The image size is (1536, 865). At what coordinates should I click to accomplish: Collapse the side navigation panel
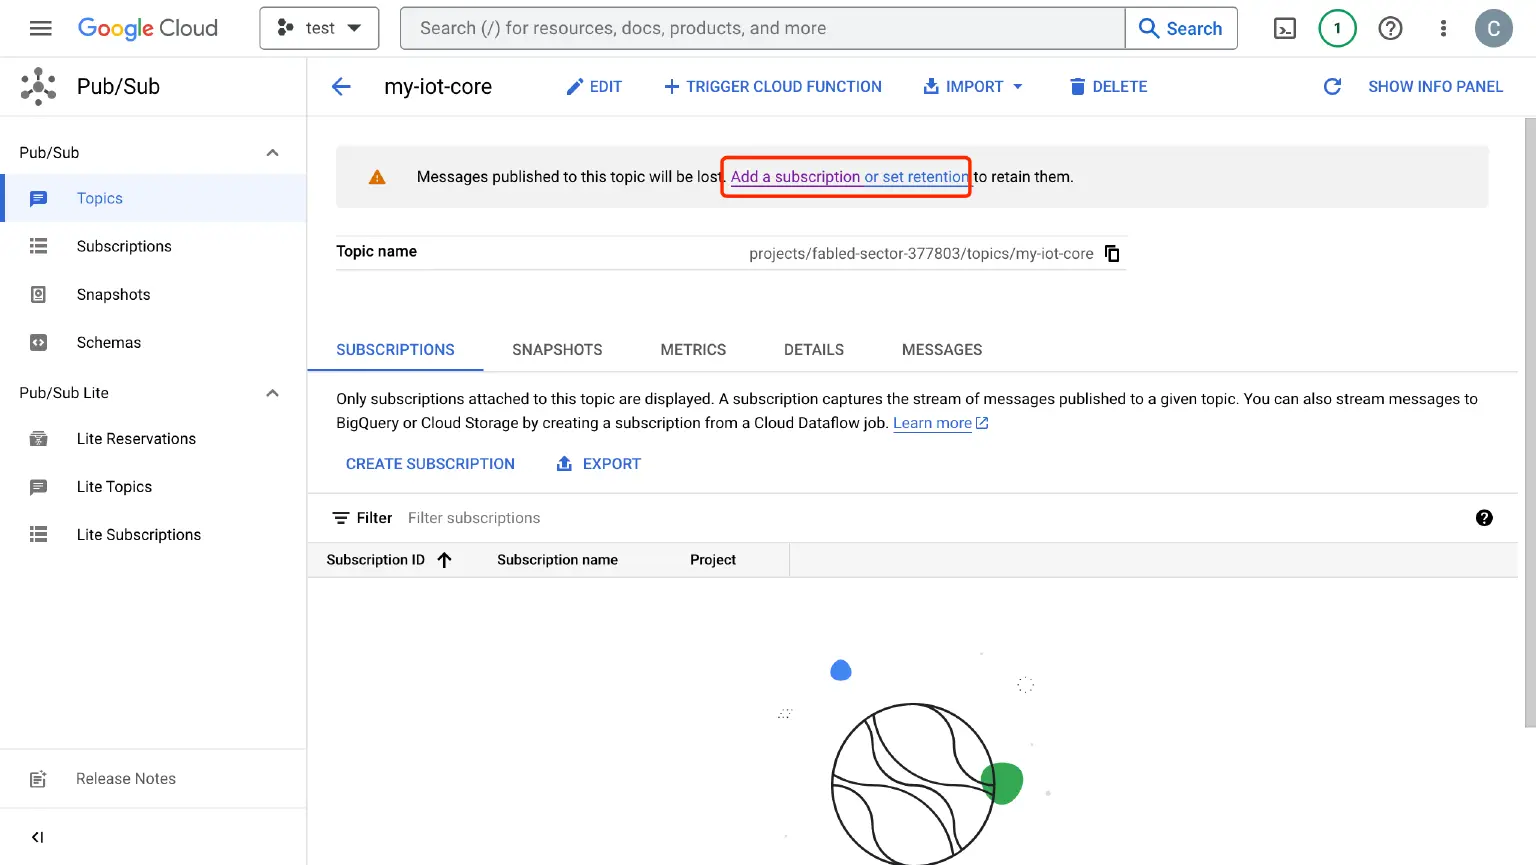(x=37, y=837)
